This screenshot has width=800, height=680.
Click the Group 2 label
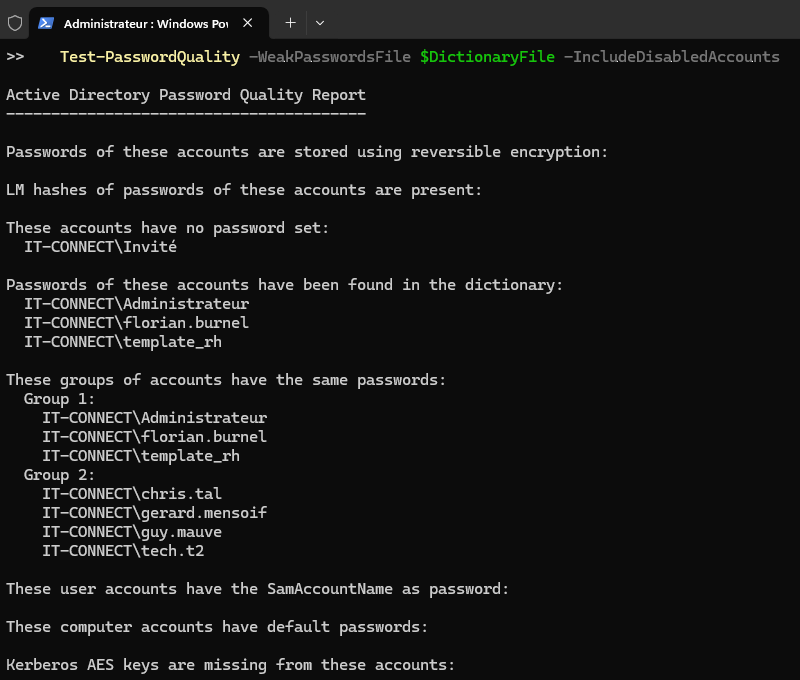click(59, 475)
